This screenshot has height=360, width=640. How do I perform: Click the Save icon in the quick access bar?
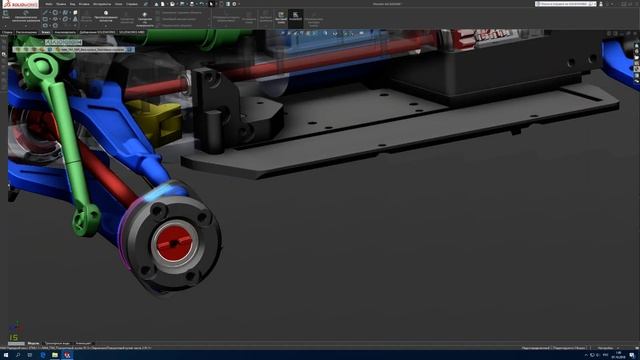[x=182, y=4]
